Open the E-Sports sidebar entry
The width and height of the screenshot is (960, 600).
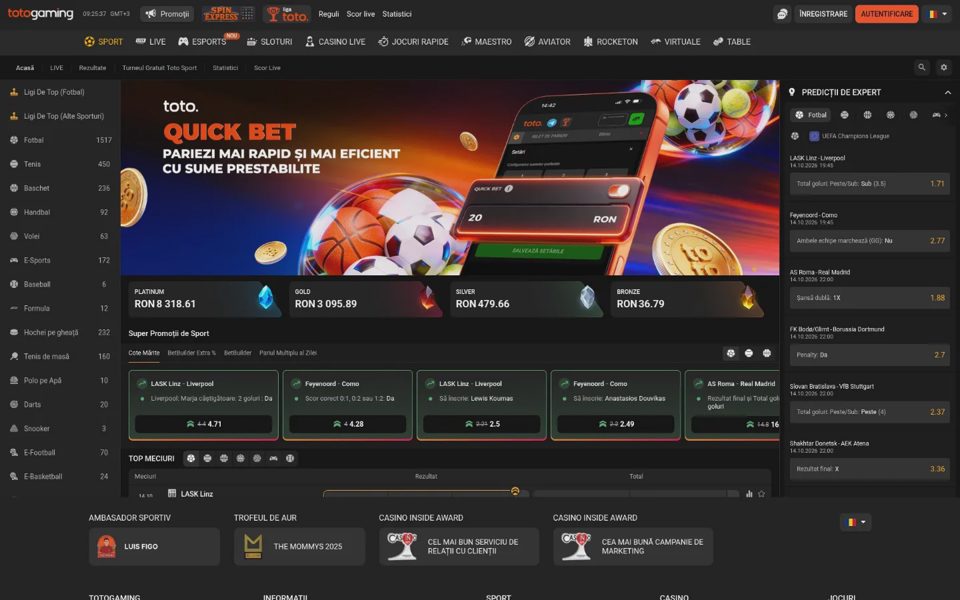[60, 260]
